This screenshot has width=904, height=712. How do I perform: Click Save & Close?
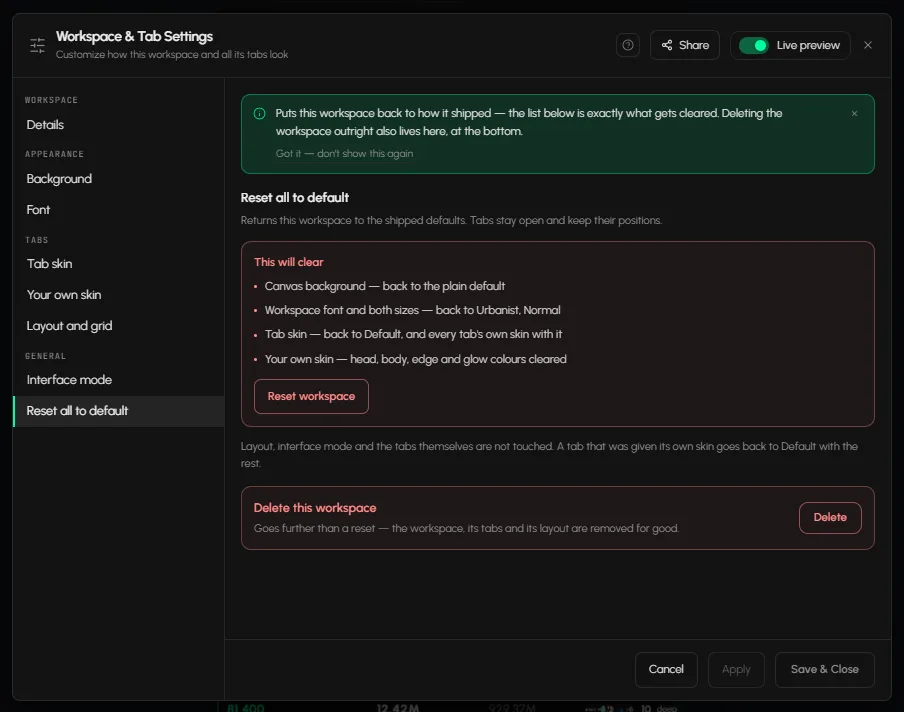824,669
